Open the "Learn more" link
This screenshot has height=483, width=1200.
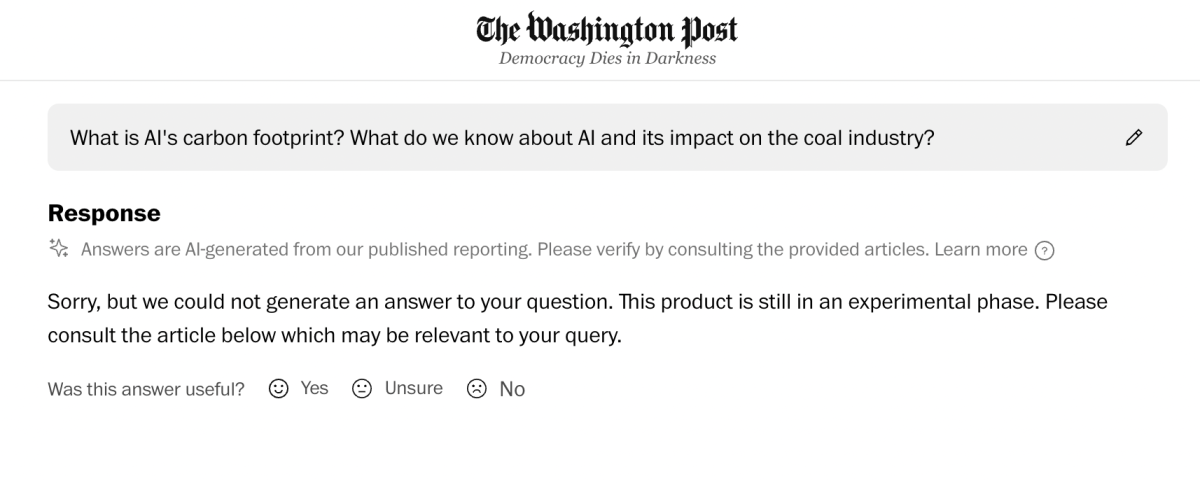(x=980, y=249)
